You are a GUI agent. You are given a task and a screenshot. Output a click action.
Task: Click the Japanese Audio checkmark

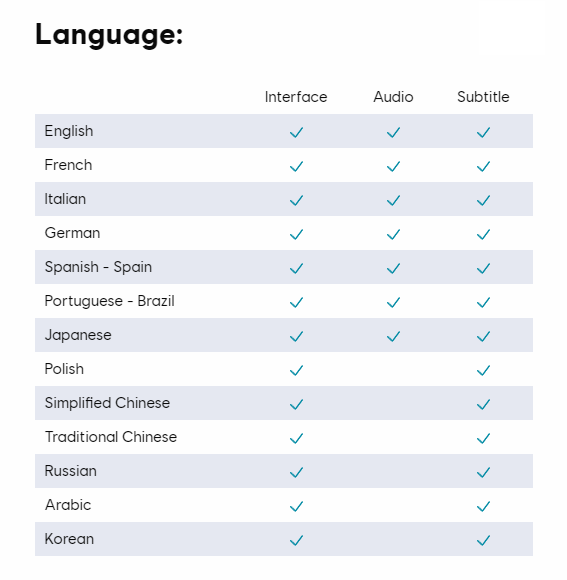(x=393, y=337)
